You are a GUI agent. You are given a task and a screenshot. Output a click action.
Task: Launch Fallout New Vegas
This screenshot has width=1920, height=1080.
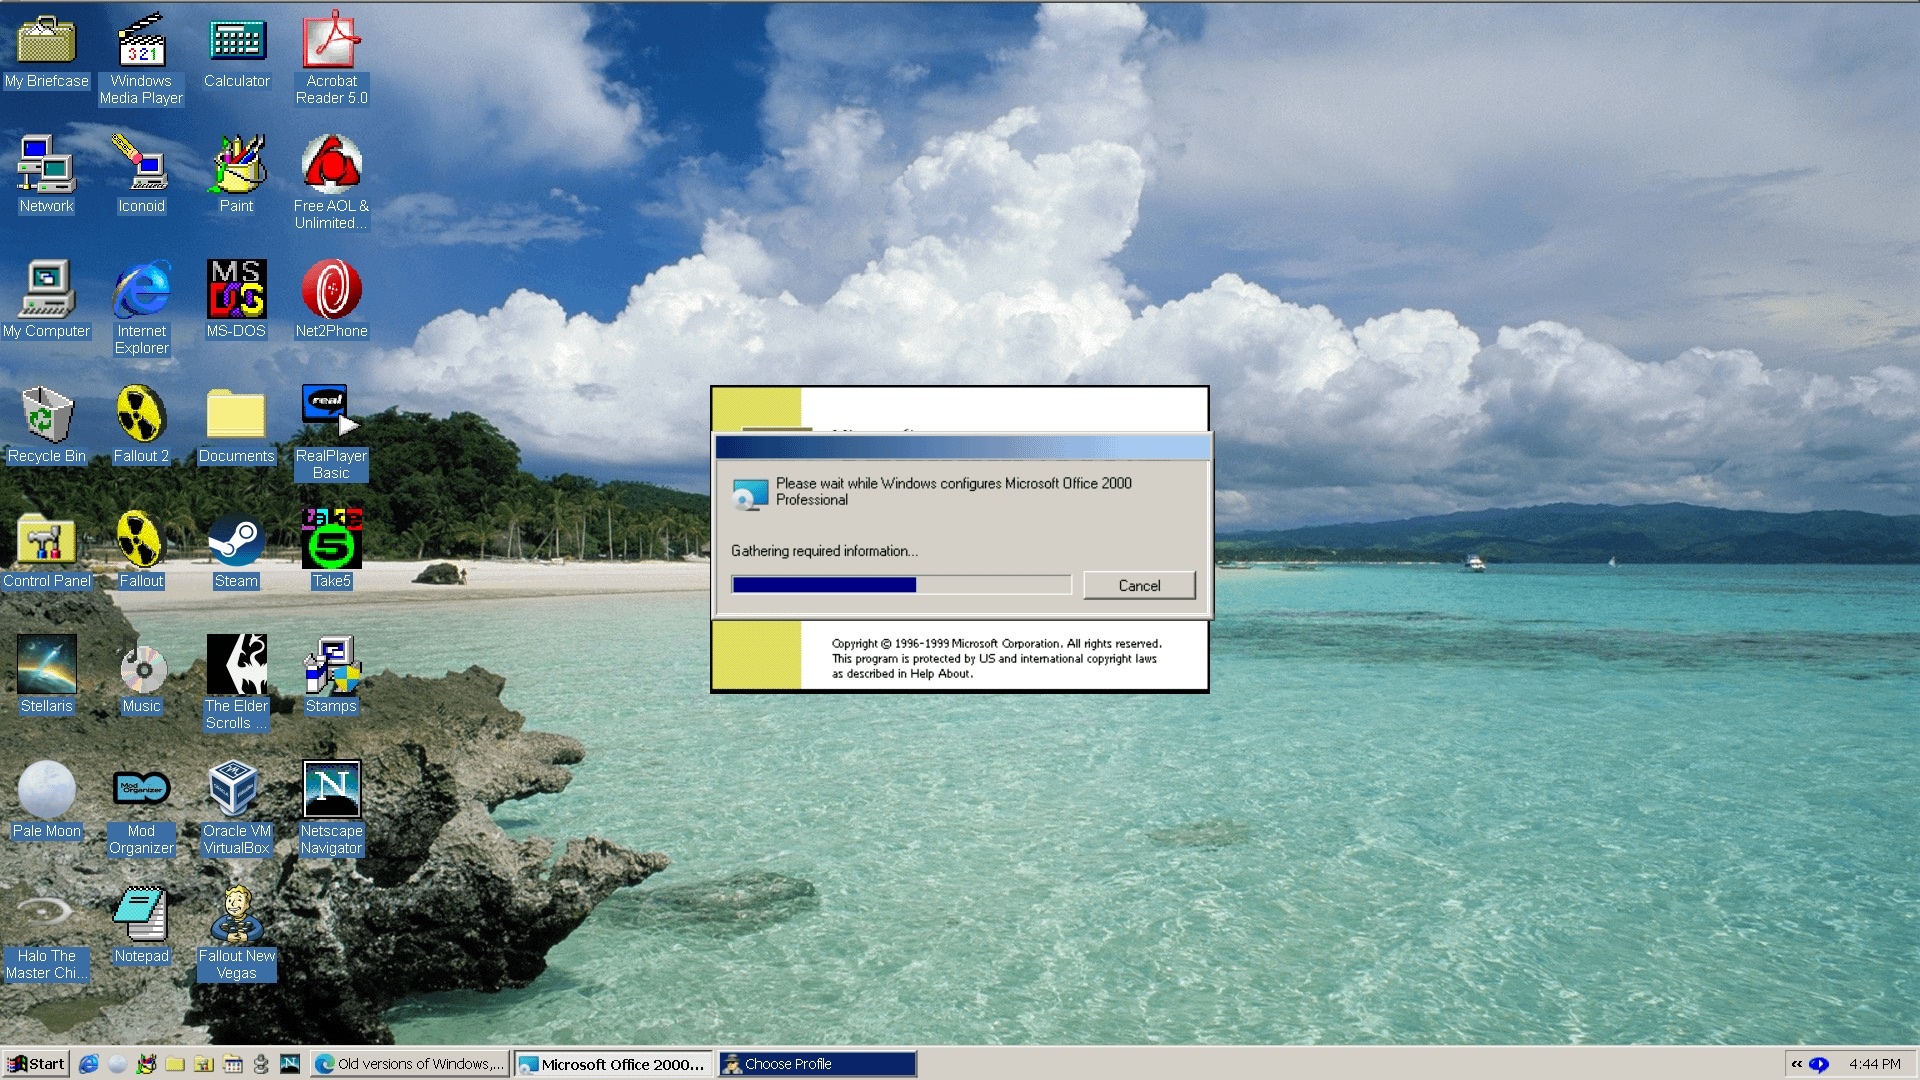pos(236,915)
